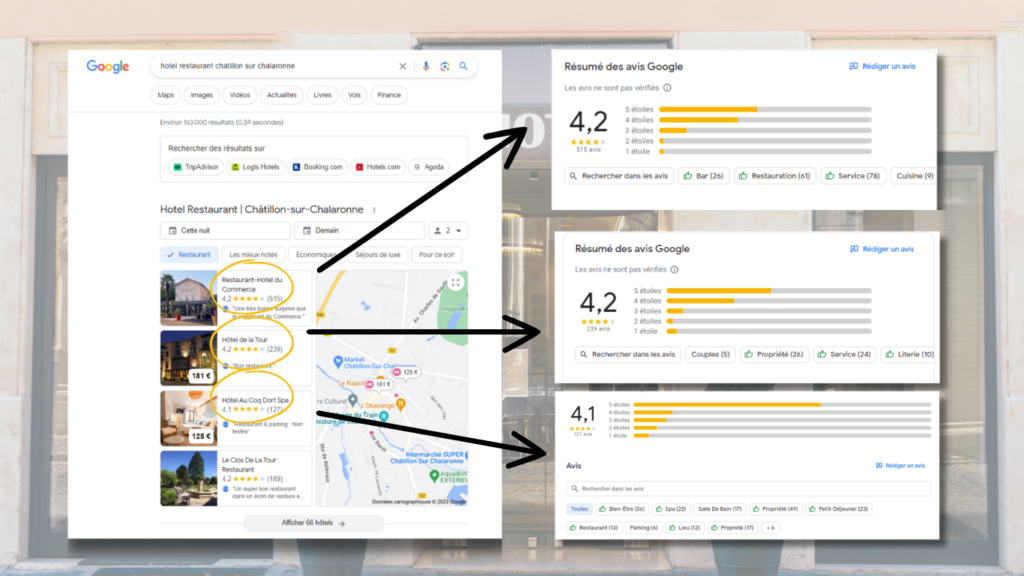Filter reviews by Service (78)
Image resolution: width=1024 pixels, height=576 pixels.
853,176
